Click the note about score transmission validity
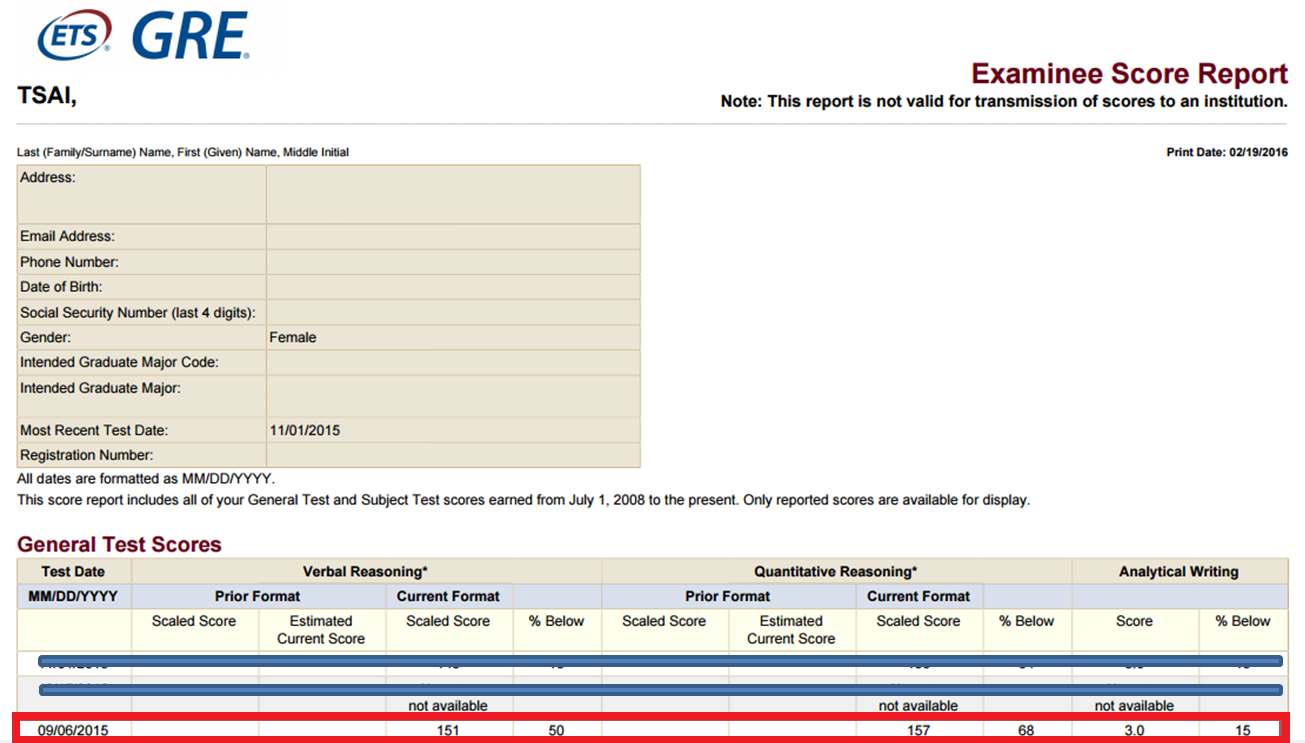The width and height of the screenshot is (1305, 743). [x=1004, y=102]
